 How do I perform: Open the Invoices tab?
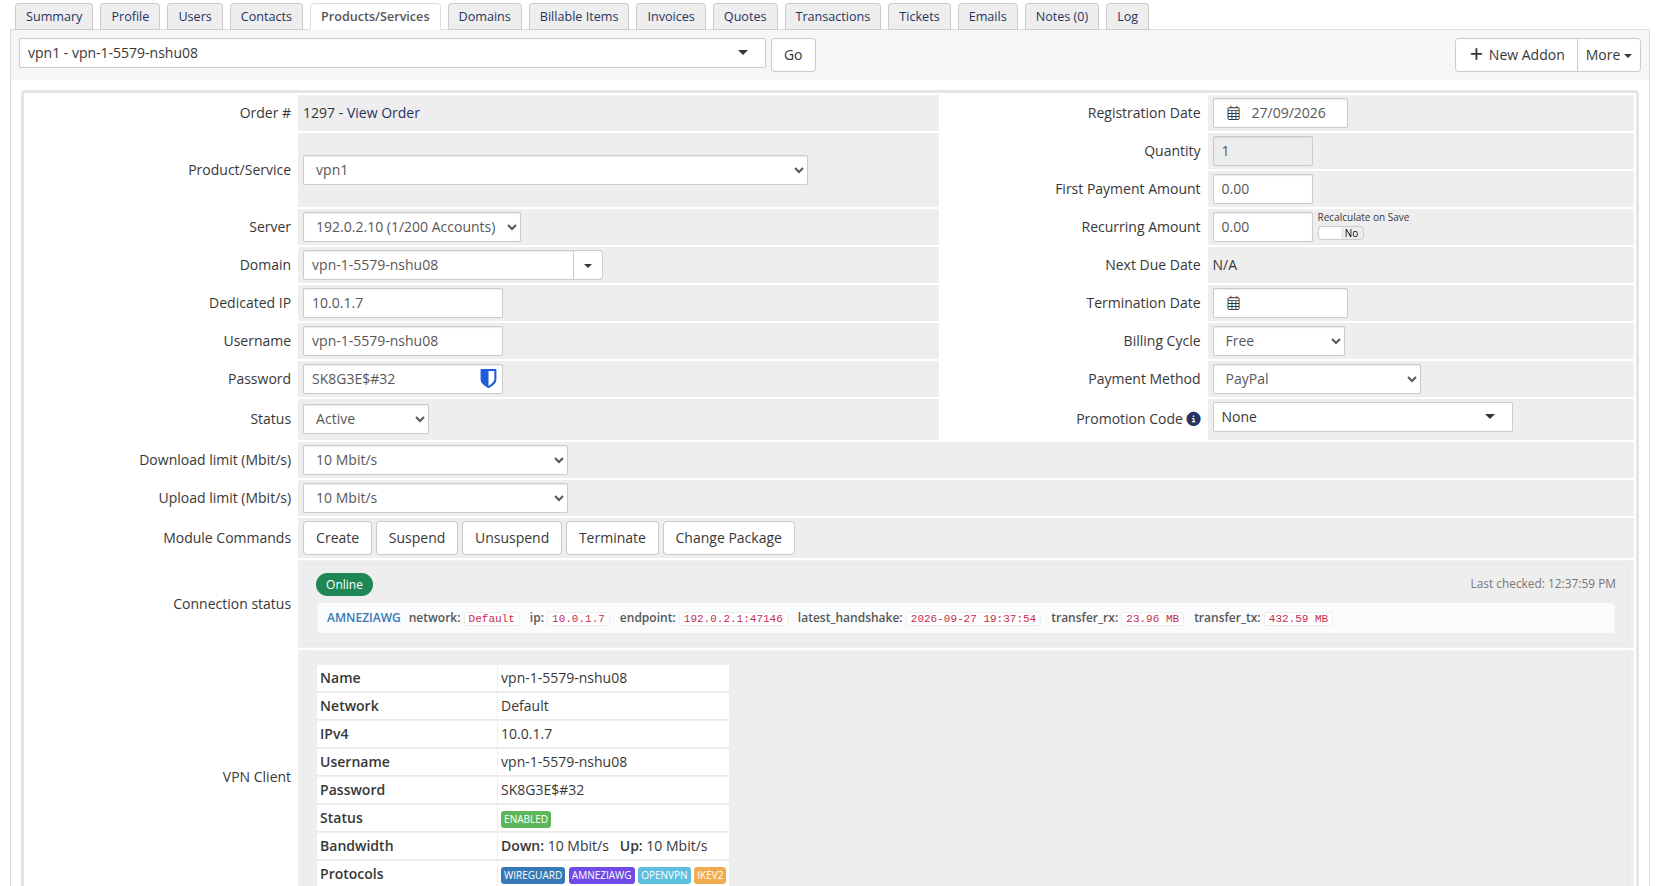(x=671, y=17)
